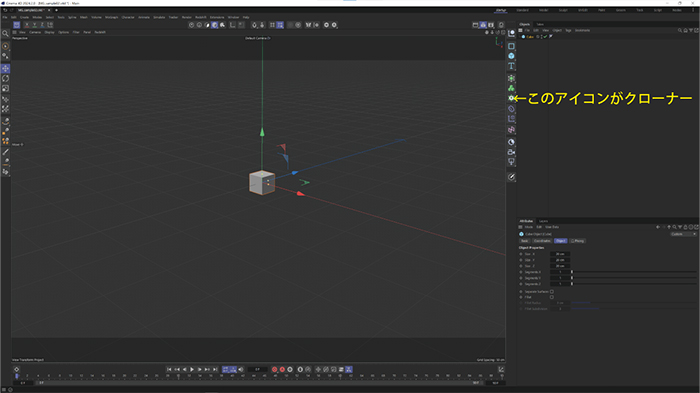Open the MoGraph main menu
The height and width of the screenshot is (393, 700).
112,17
